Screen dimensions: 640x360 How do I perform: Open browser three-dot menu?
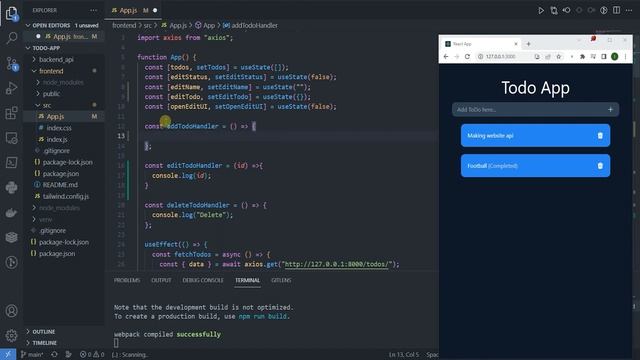625,57
